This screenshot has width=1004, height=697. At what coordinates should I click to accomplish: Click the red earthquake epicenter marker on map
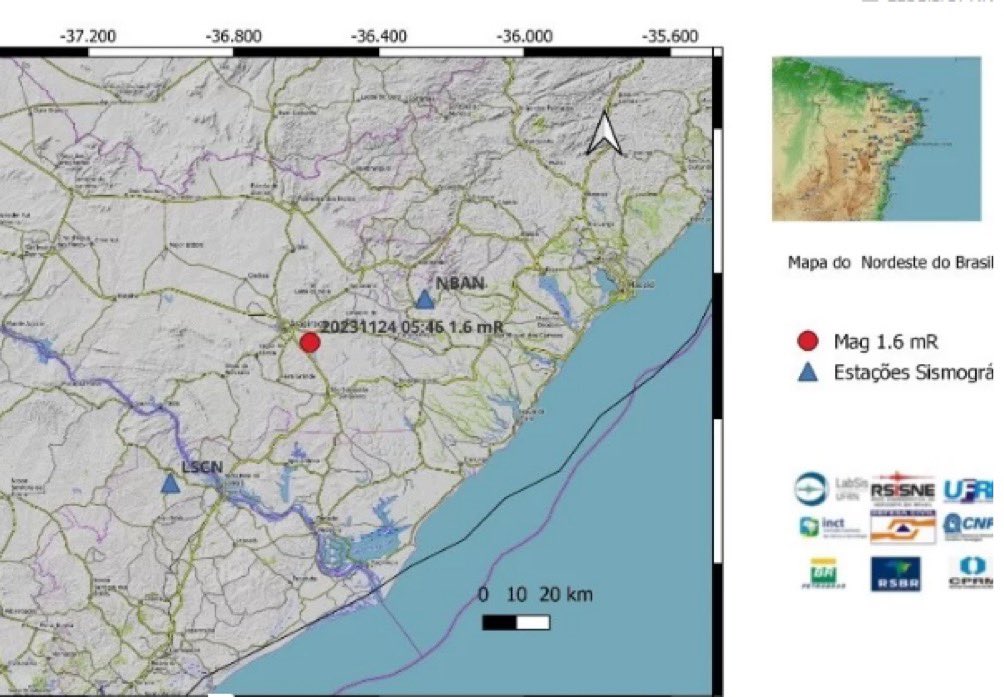[x=310, y=342]
